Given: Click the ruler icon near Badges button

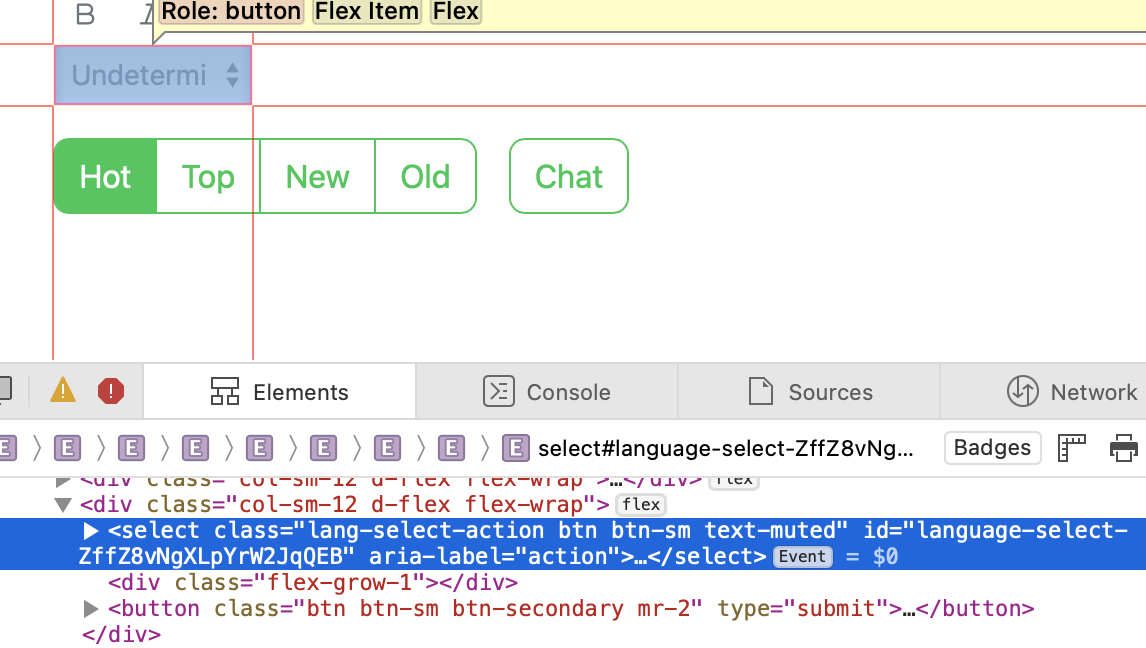Looking at the screenshot, I should 1072,448.
